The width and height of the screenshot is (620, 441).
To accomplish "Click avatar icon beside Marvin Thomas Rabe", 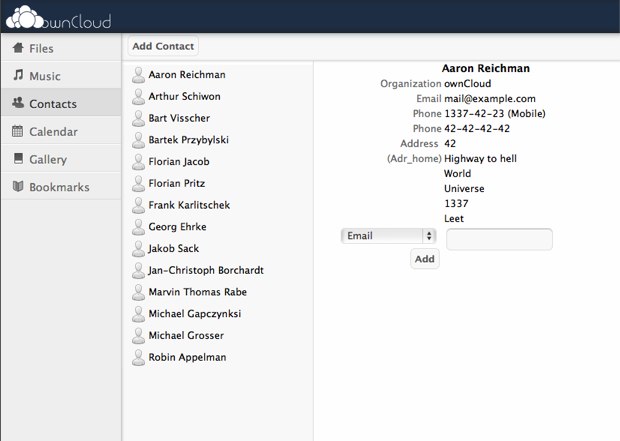I will tap(138, 293).
